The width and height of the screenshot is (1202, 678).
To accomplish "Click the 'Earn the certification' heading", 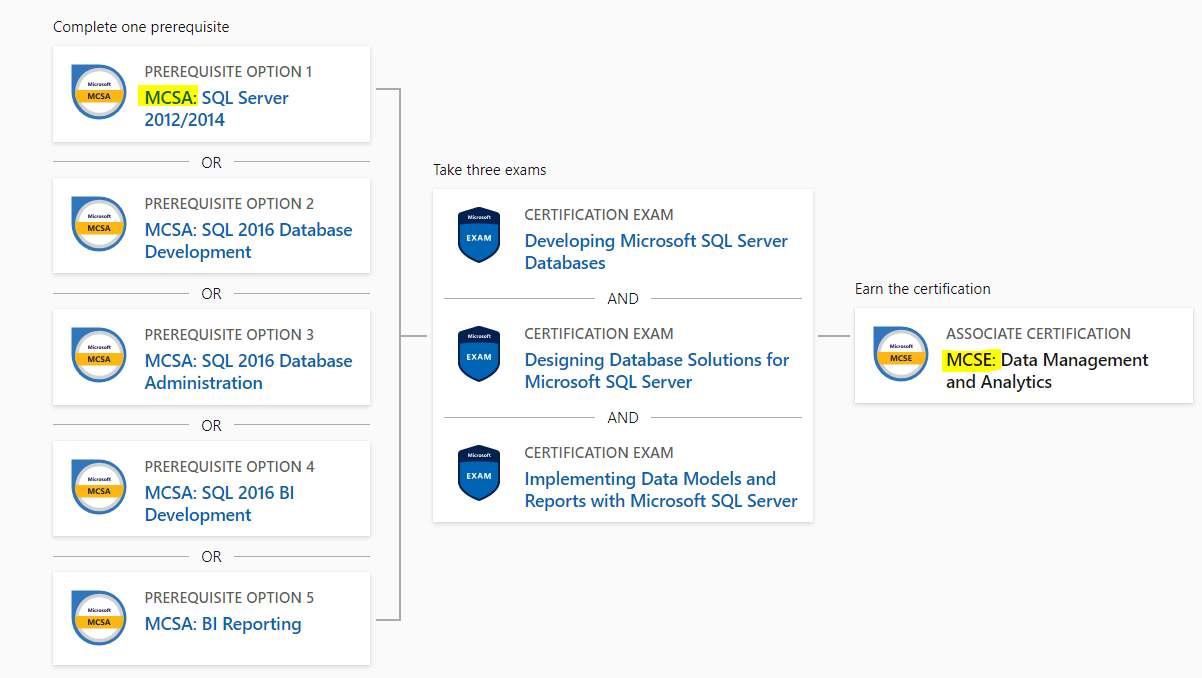I will pyautogui.click(x=923, y=289).
